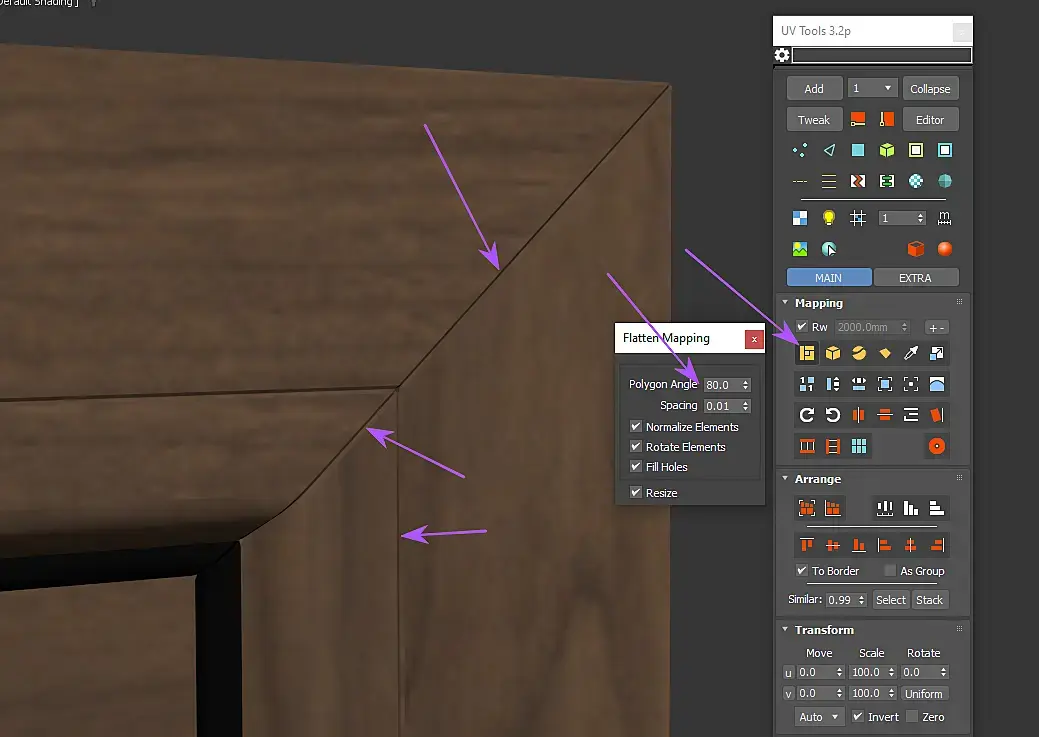Collapse the Transform rollout
Image resolution: width=1039 pixels, height=737 pixels.
click(x=785, y=629)
